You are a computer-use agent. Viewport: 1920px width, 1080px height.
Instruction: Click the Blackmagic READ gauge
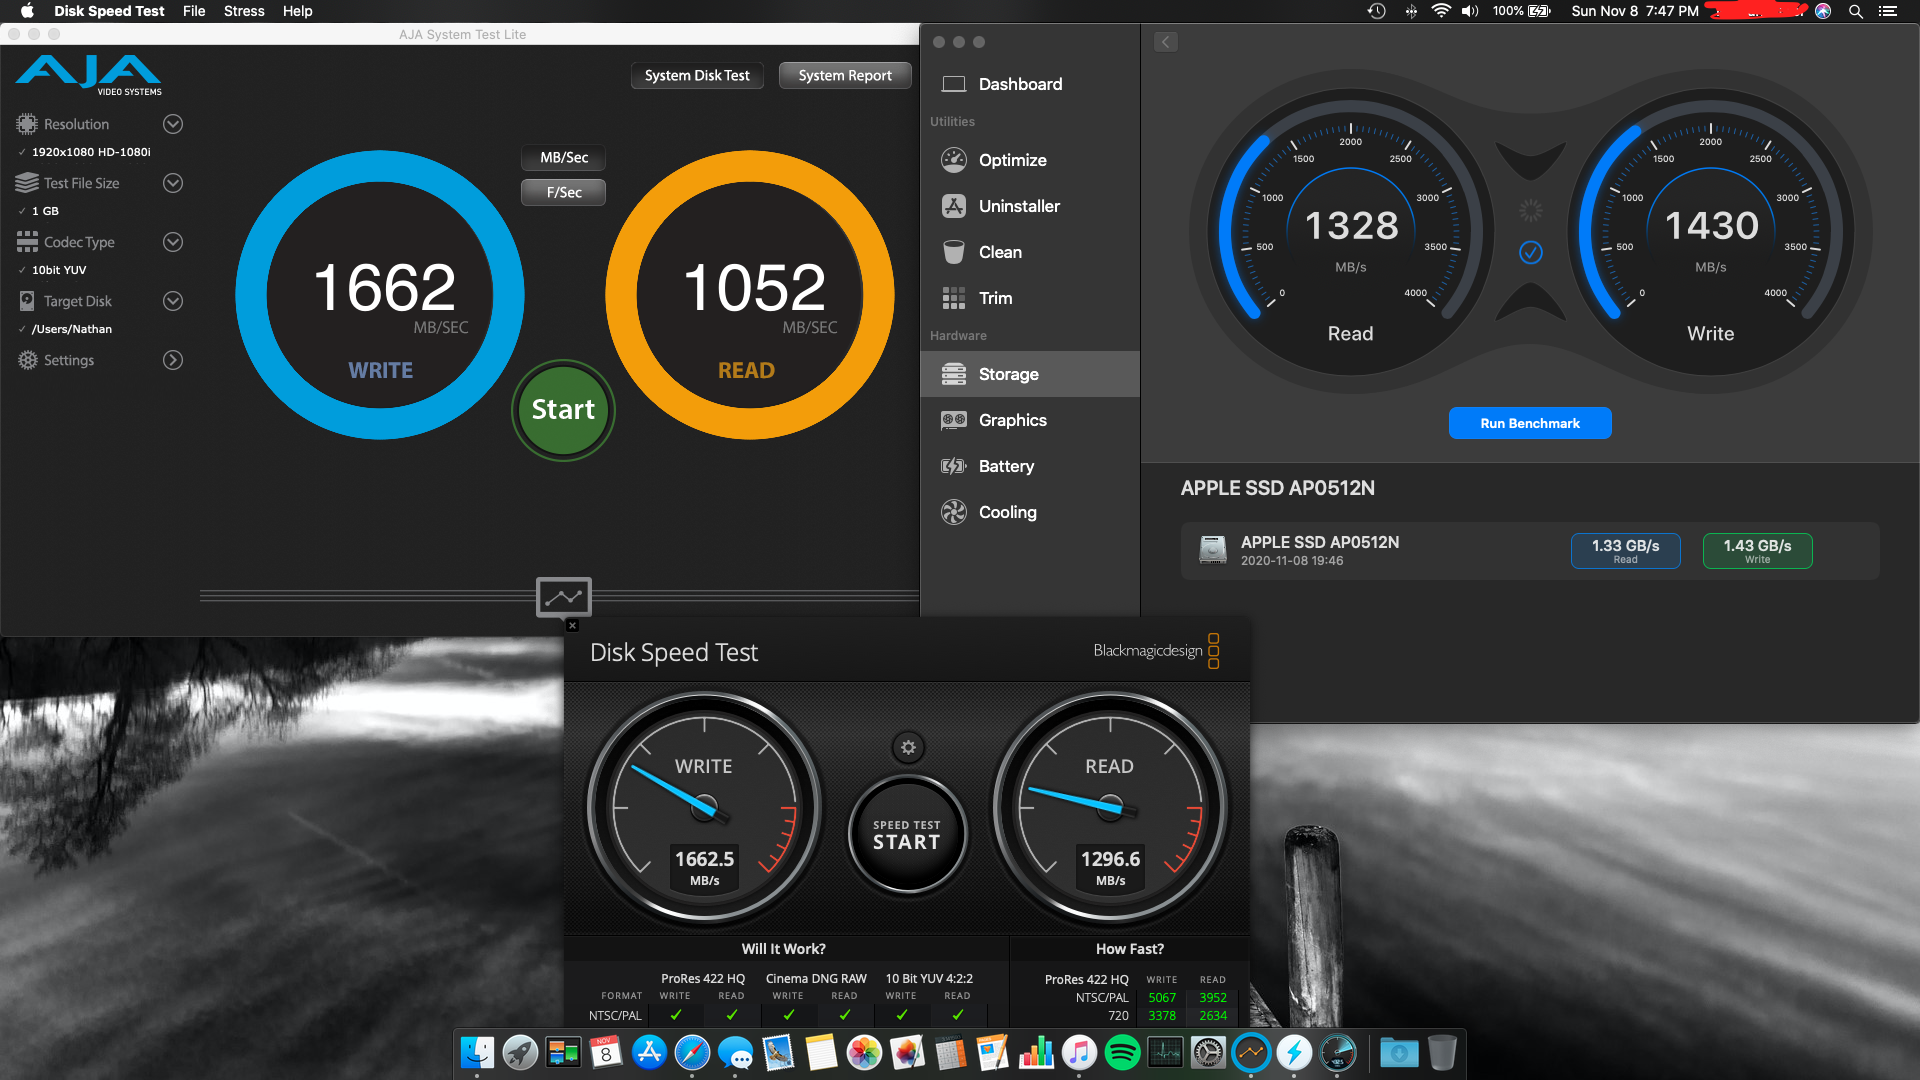1110,808
